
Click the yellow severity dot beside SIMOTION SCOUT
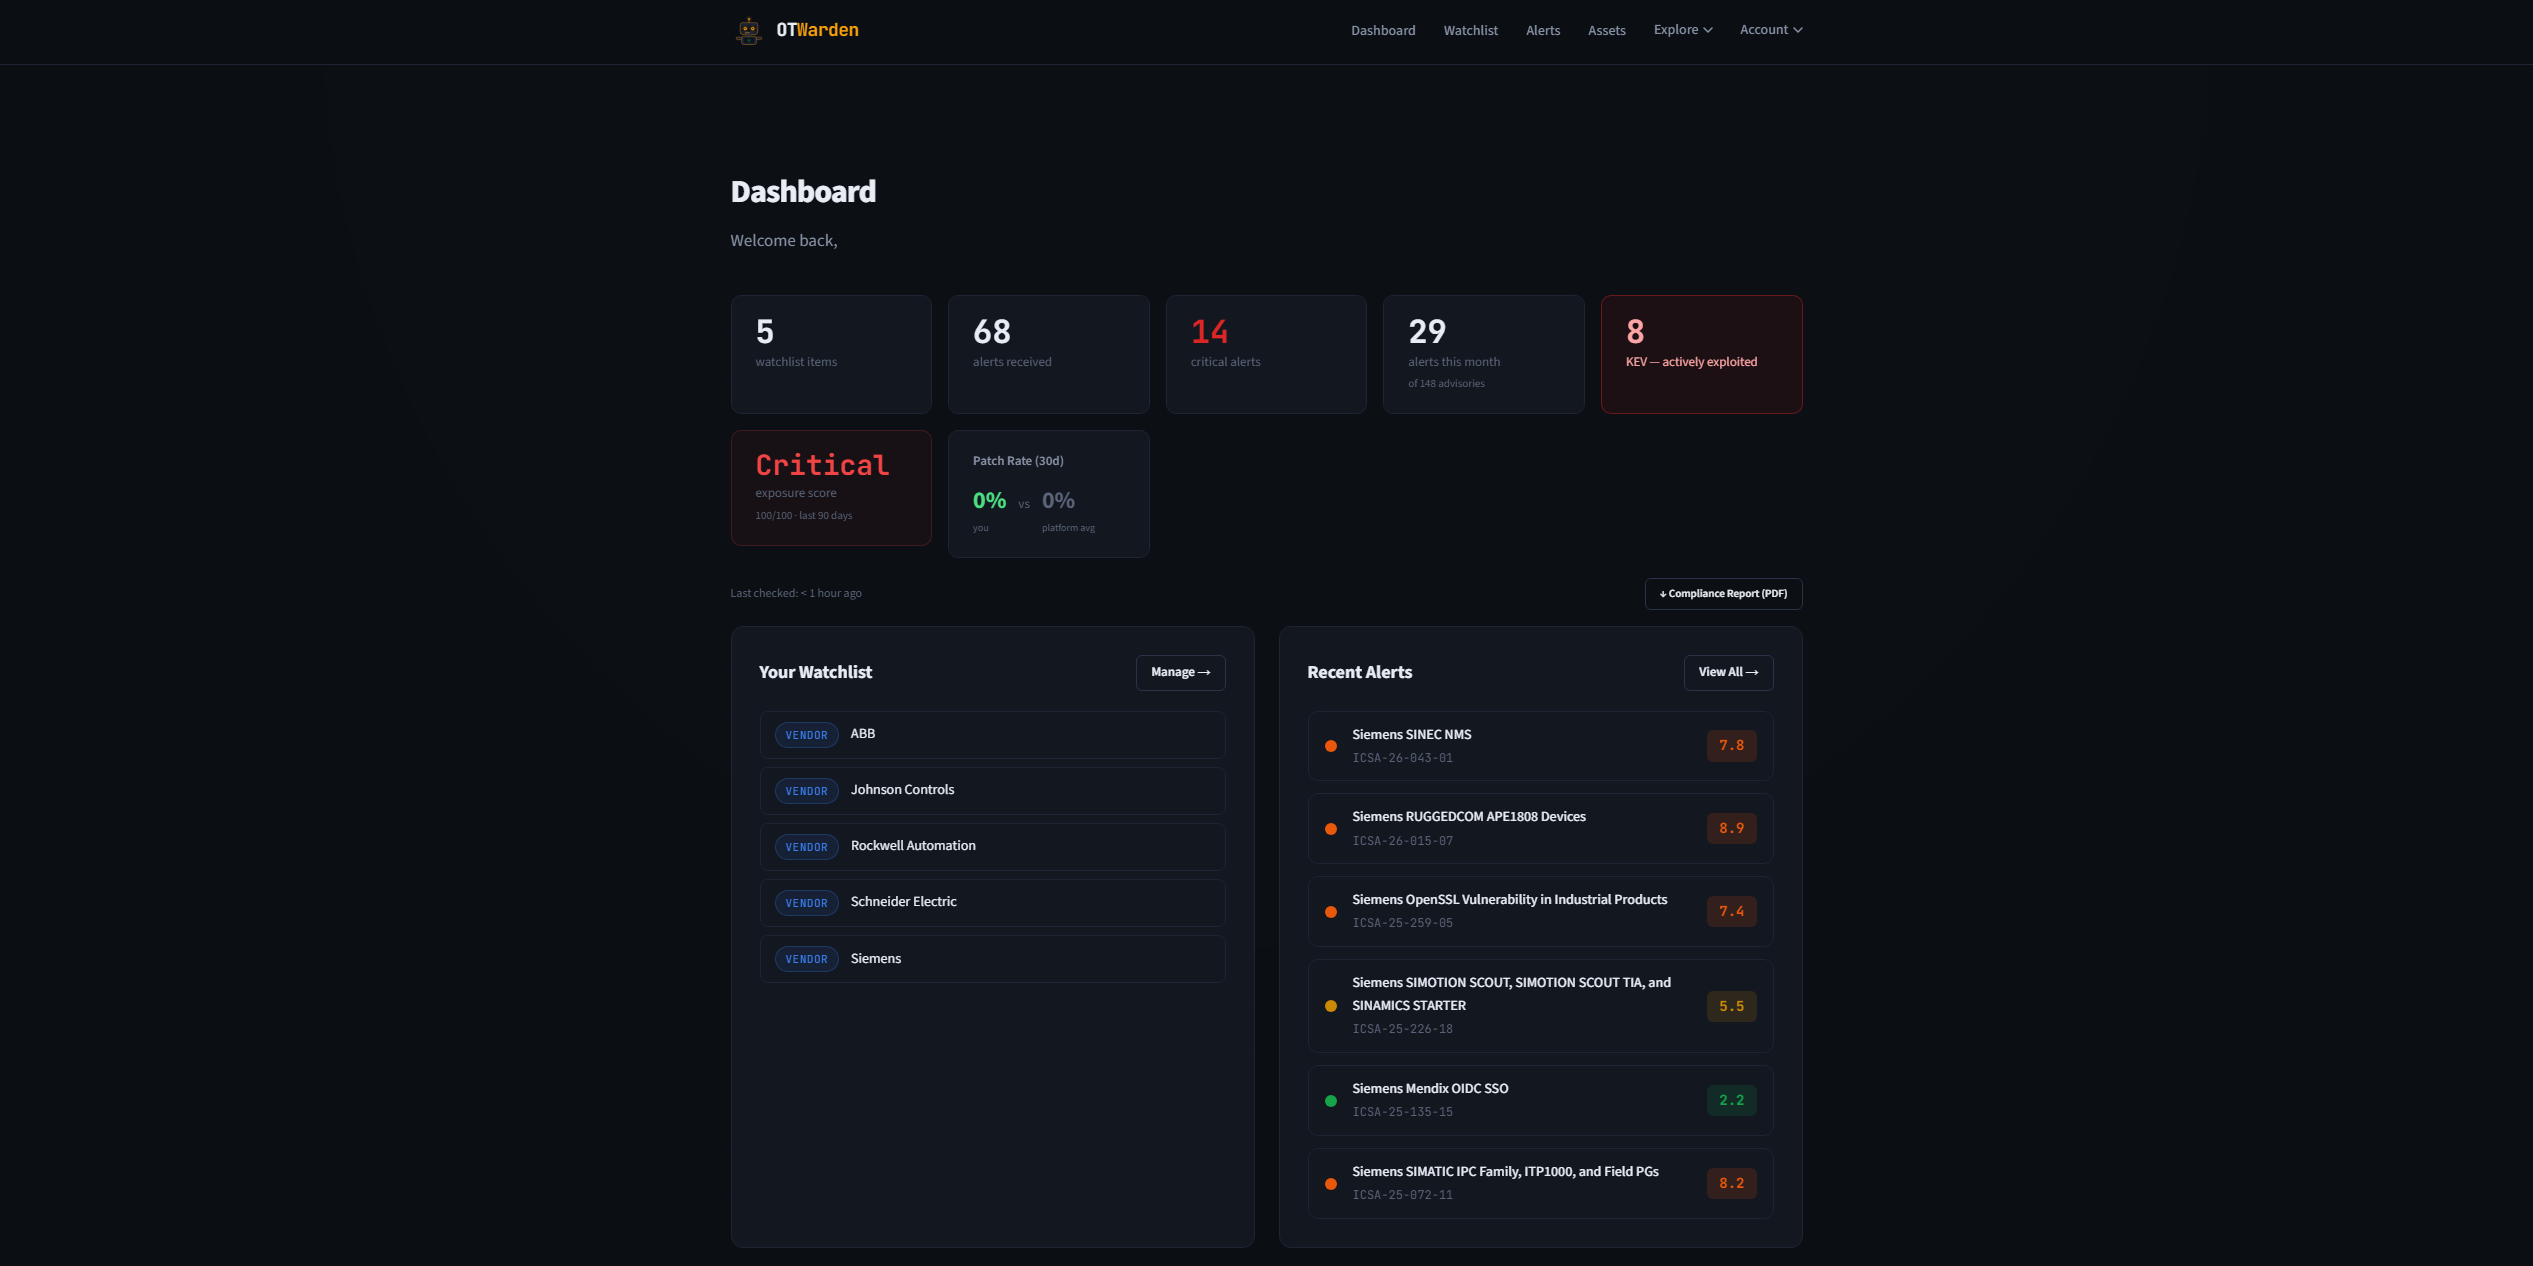click(x=1330, y=1007)
